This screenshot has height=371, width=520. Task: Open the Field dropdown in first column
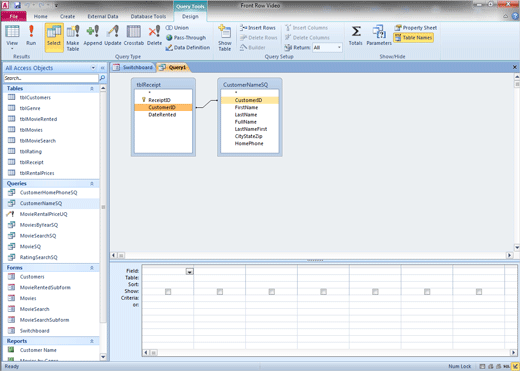click(x=189, y=272)
